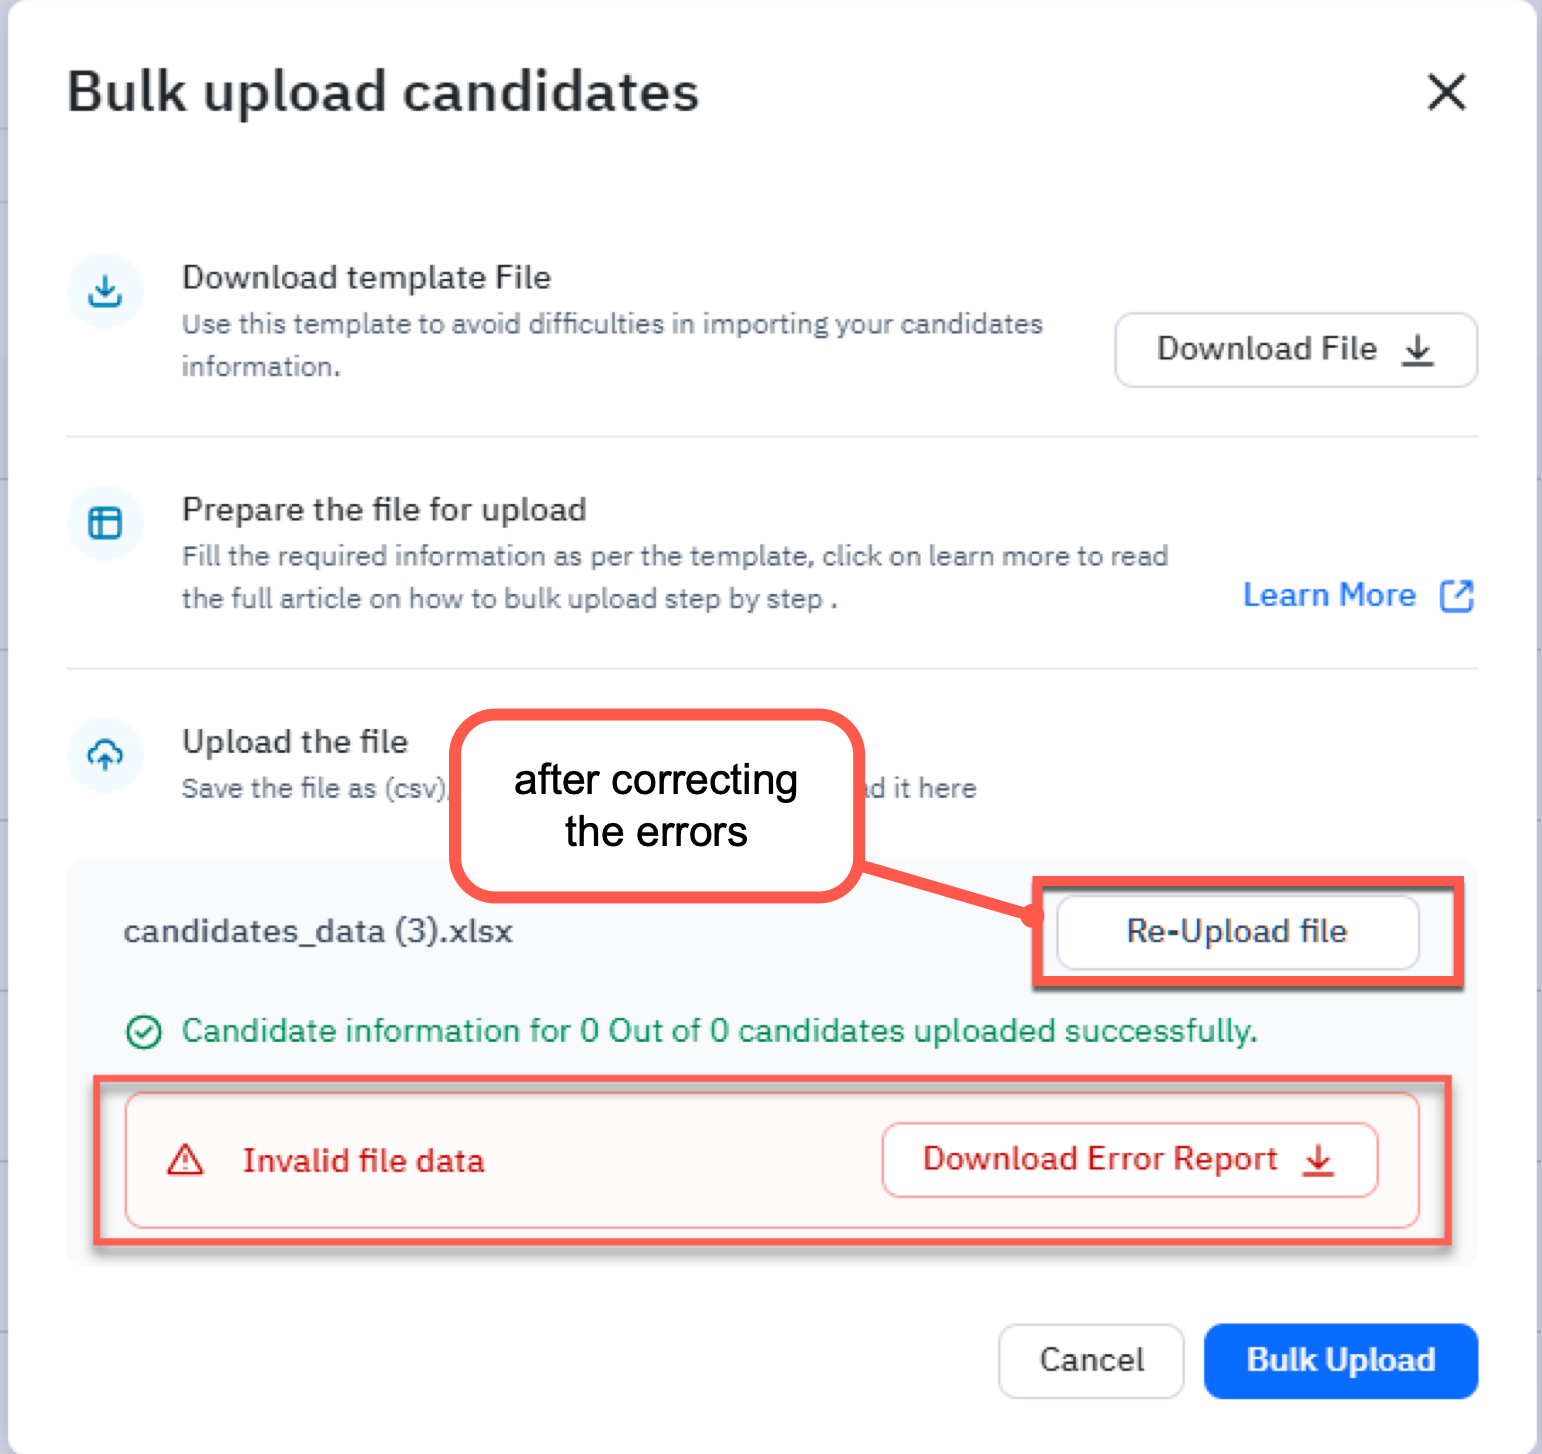Select the prepare file grid icon
1542x1454 pixels.
(x=105, y=522)
